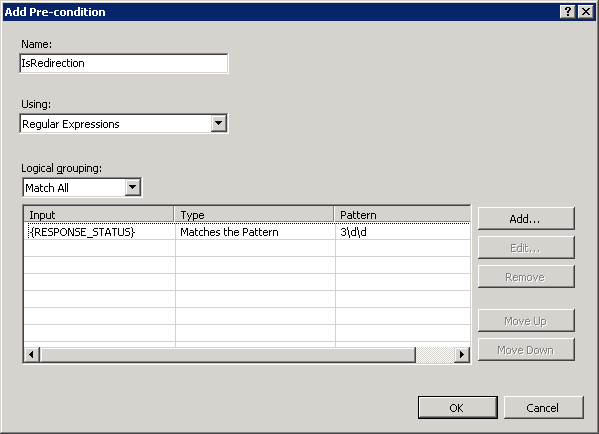Click the Add... button
The width and height of the screenshot is (599, 434).
point(526,219)
